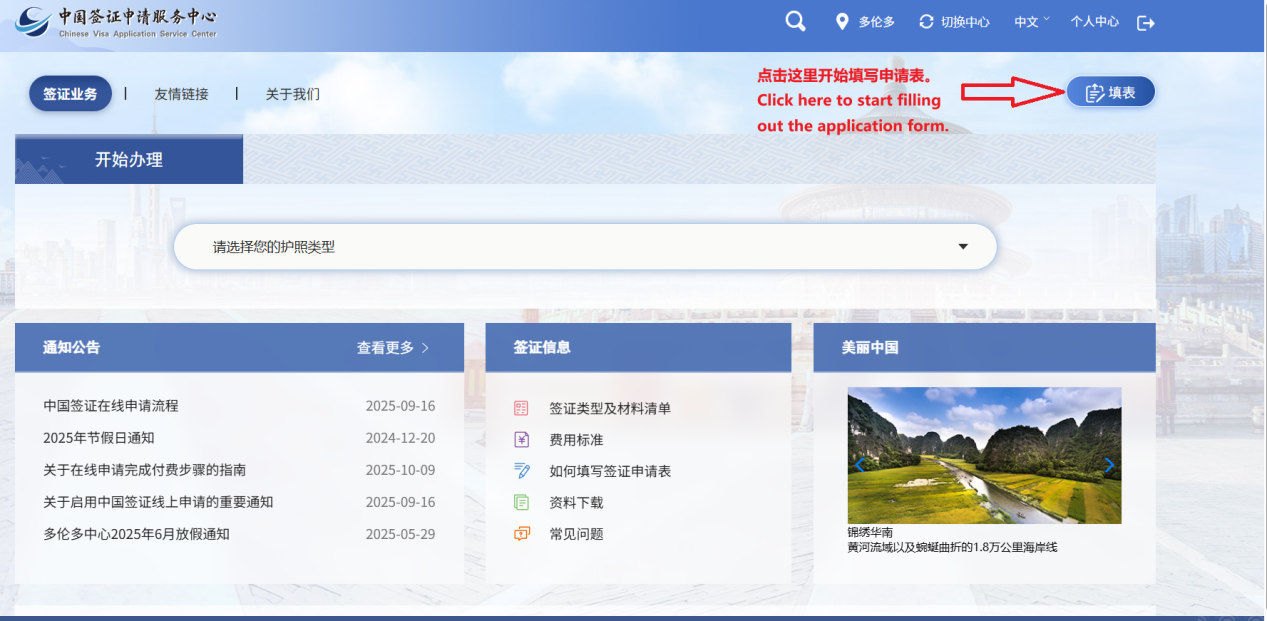Click 切换中心 text link
The width and height of the screenshot is (1267, 621).
pos(965,22)
